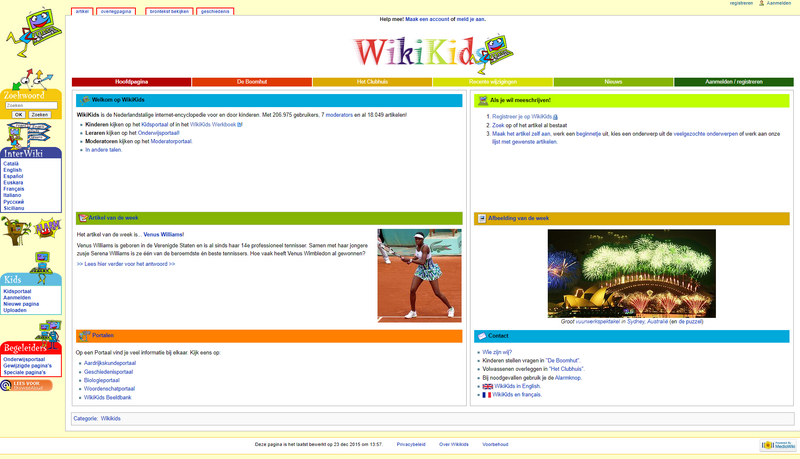
Task: Select Recente wijzigingen in the navigation bar
Action: tap(493, 82)
